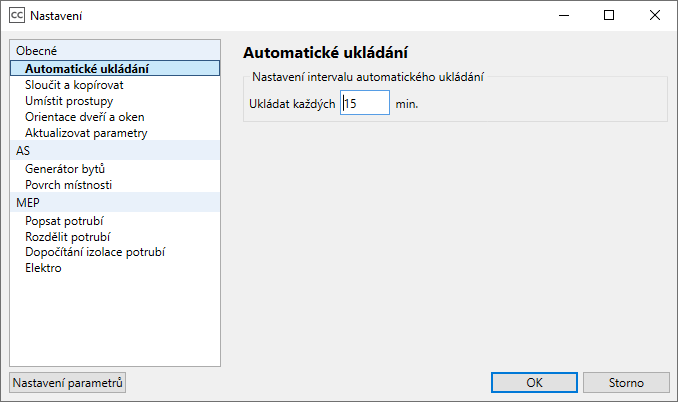
Task: Click the Obecné group header
Action: pos(115,51)
